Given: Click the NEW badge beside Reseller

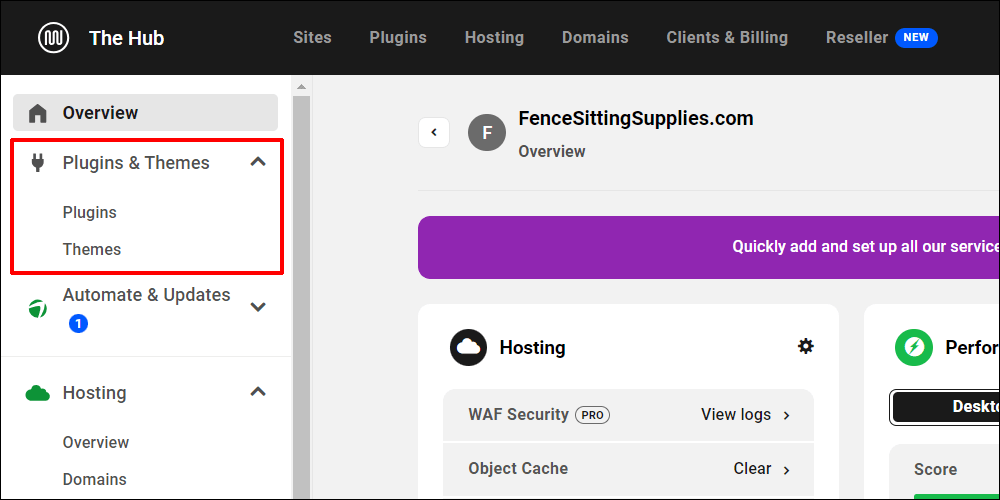Looking at the screenshot, I should 916,38.
